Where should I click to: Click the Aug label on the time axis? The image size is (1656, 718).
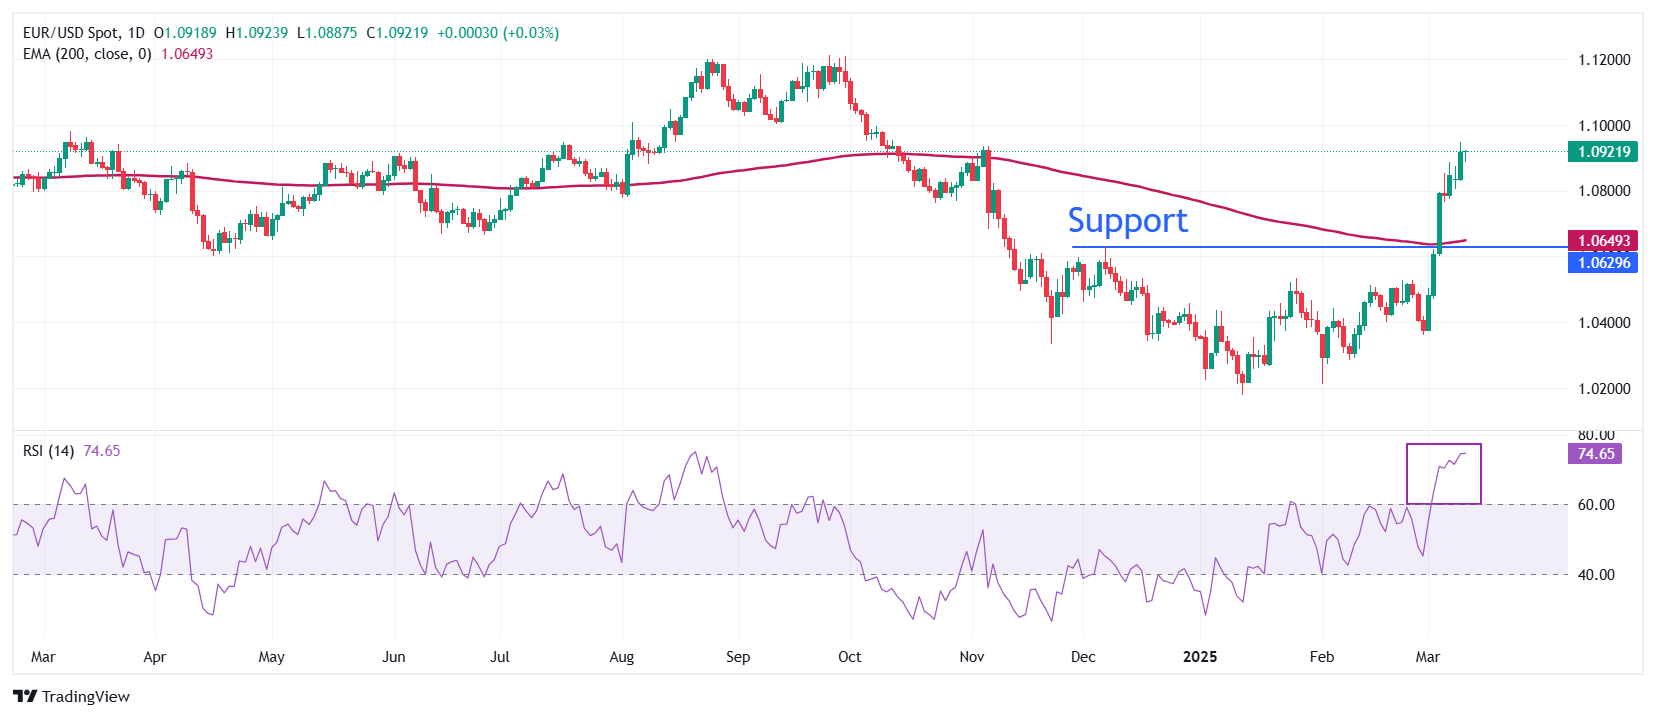622,657
